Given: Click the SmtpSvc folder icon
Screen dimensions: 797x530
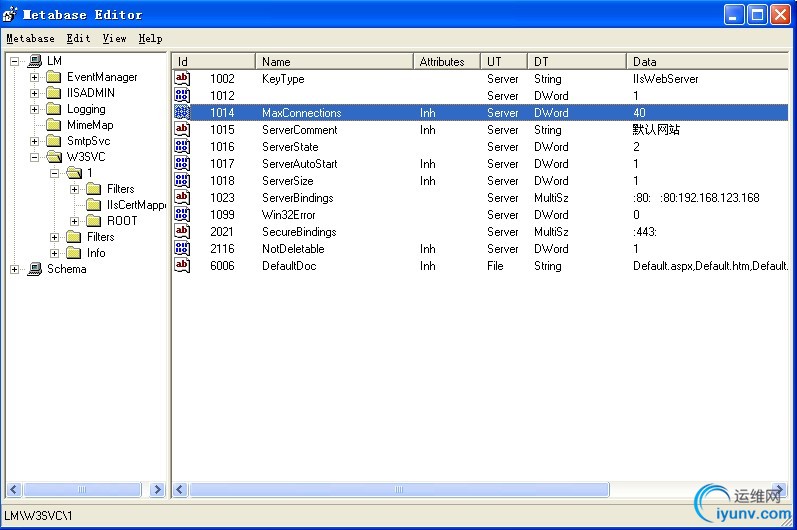Looking at the screenshot, I should pyautogui.click(x=54, y=141).
